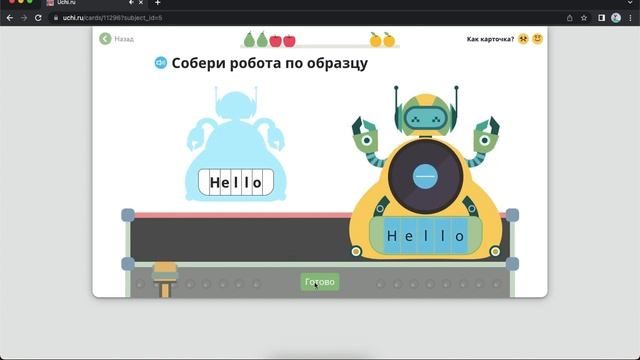Click the Hello word plate on silhouette robot

click(236, 182)
